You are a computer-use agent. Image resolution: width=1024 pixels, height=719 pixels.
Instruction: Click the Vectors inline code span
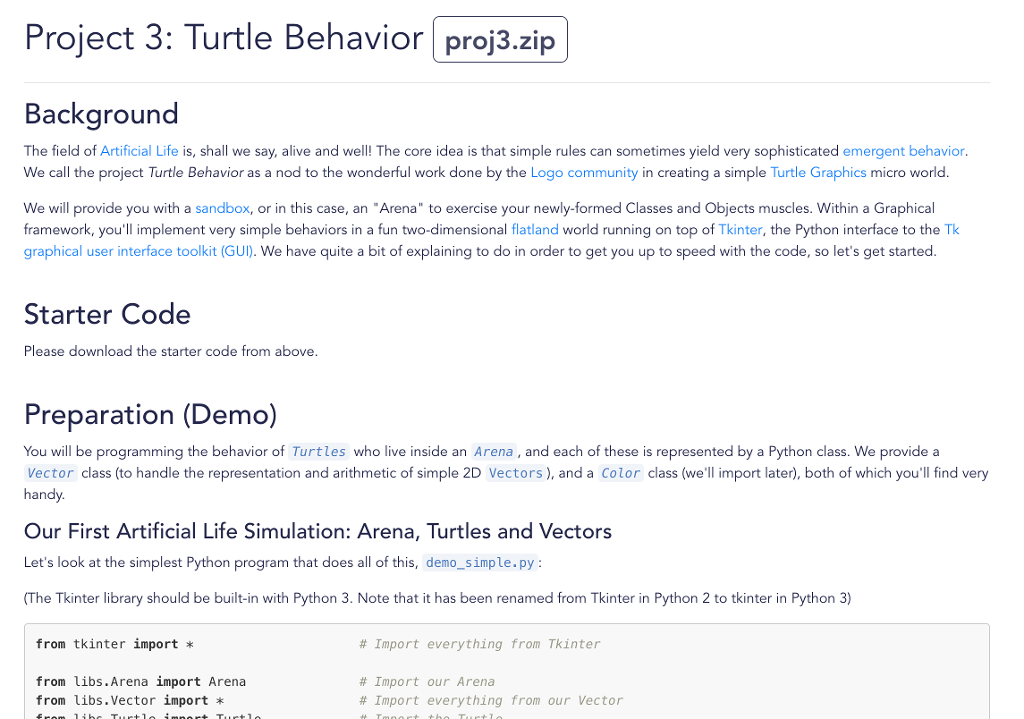(515, 473)
